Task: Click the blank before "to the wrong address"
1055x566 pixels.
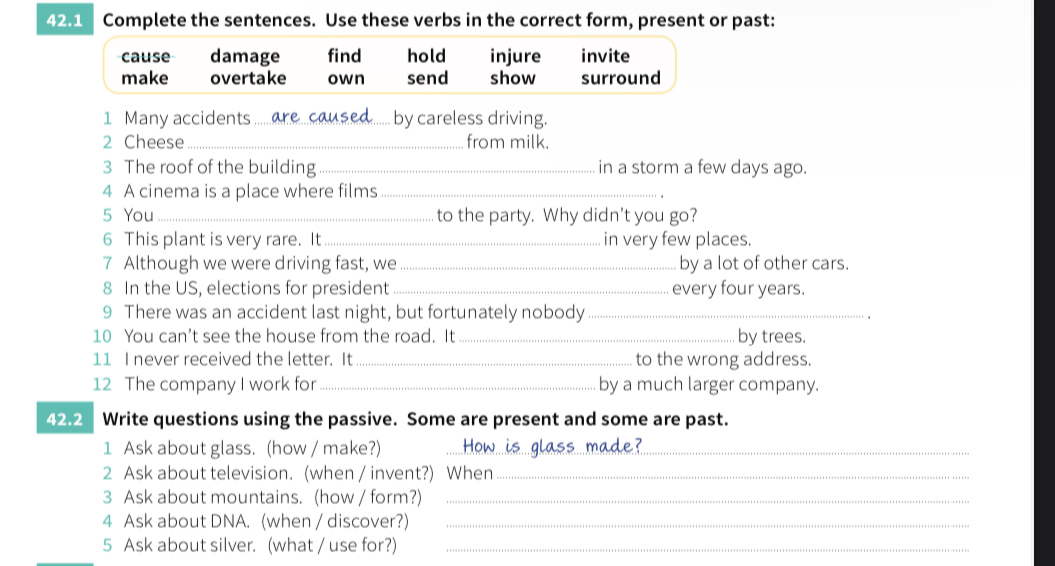Action: click(x=494, y=360)
